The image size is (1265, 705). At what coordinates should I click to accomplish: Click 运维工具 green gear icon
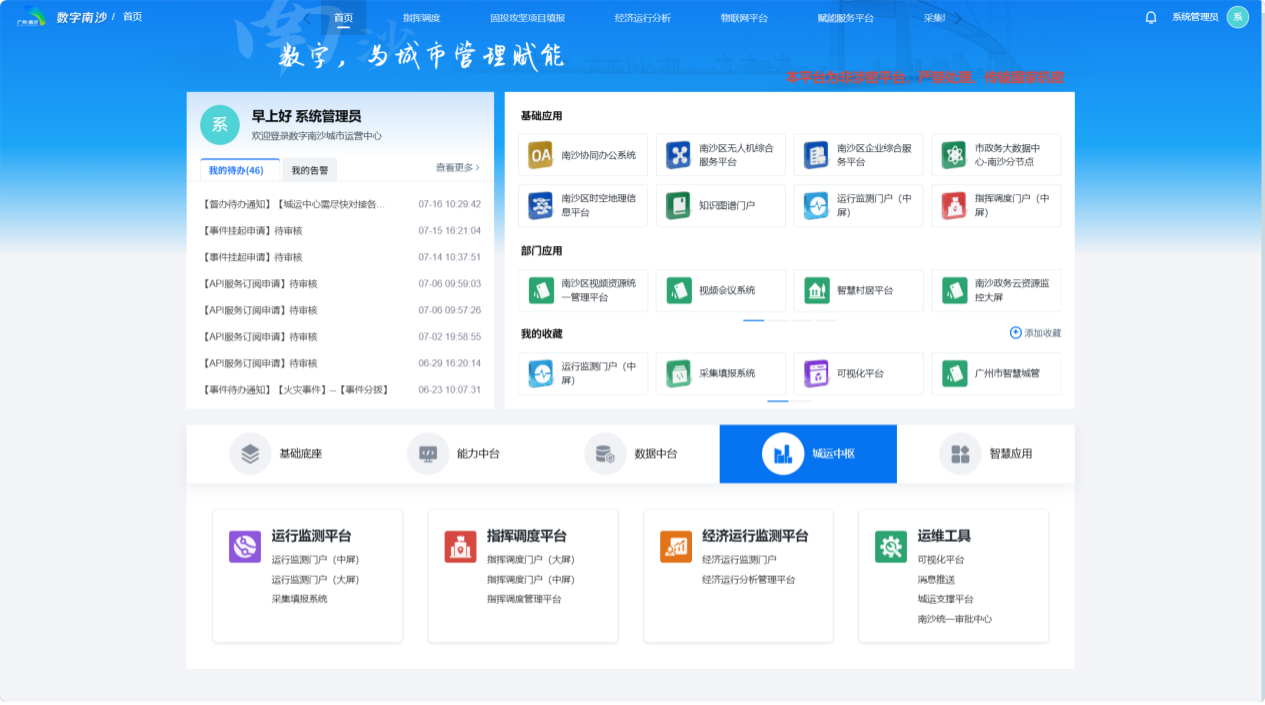891,546
